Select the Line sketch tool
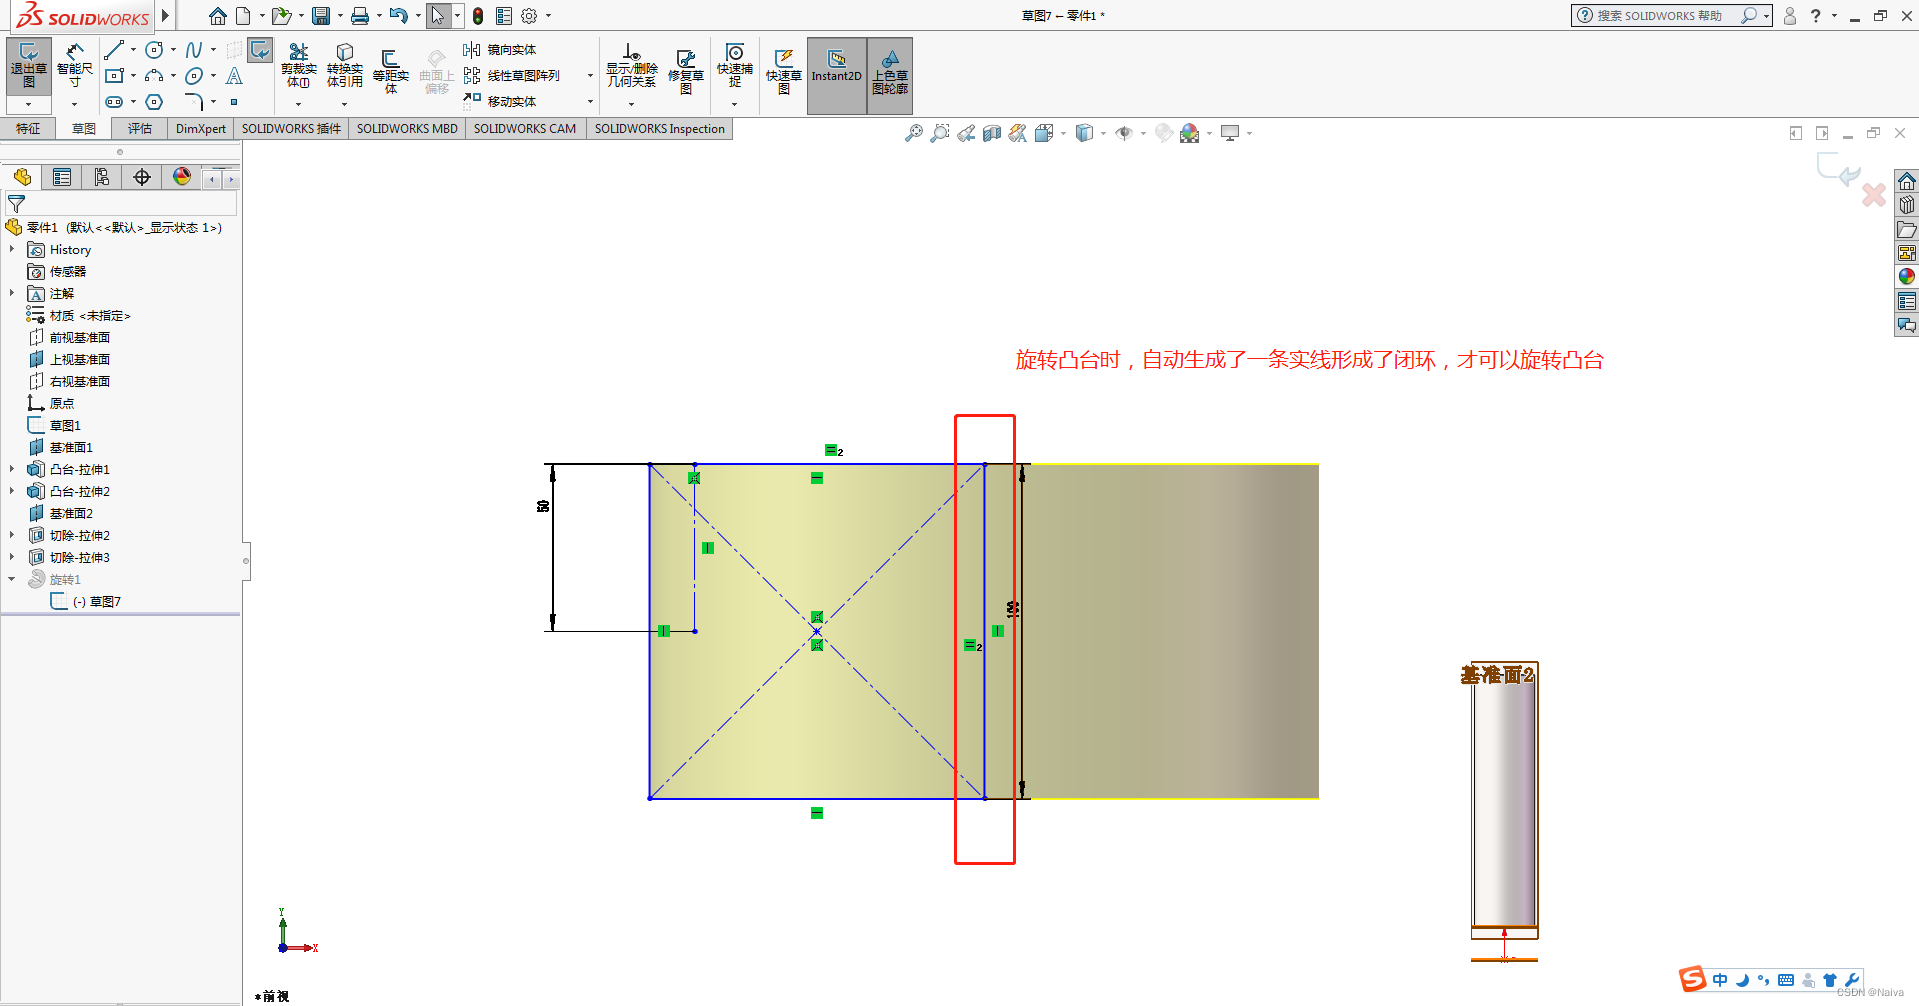 (x=114, y=50)
